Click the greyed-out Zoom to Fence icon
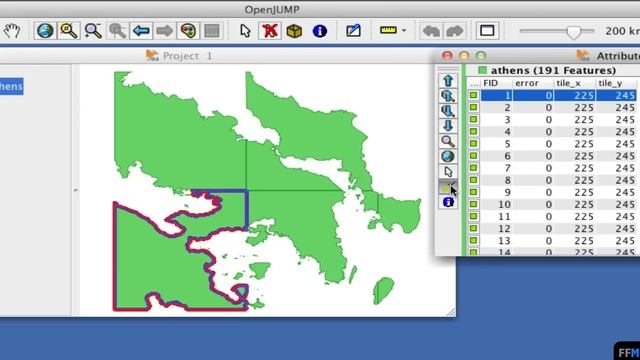Viewport: 640px width, 360px height. (117, 31)
